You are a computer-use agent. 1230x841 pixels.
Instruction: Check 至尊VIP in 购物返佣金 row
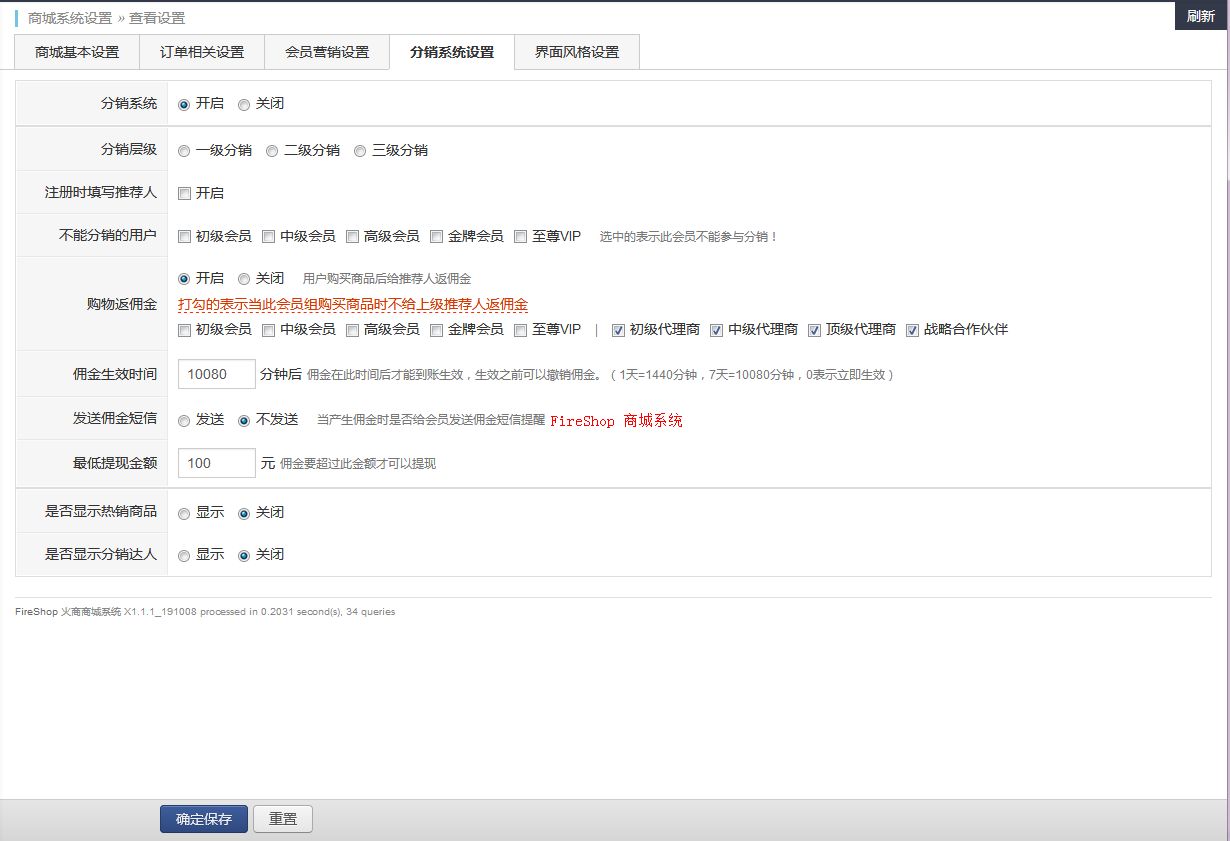pyautogui.click(x=520, y=330)
